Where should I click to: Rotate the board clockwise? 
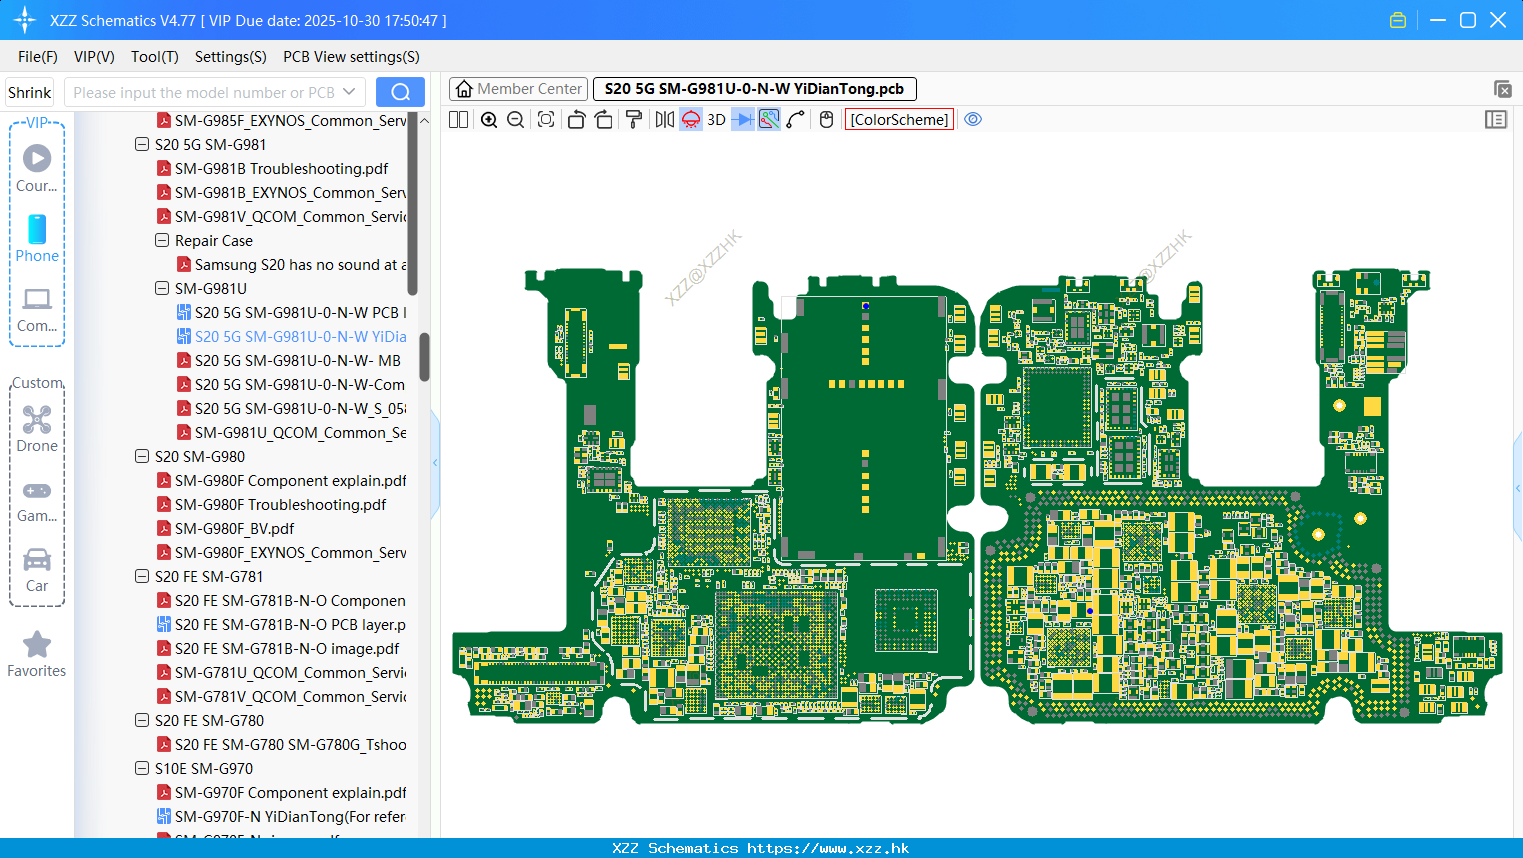(x=604, y=120)
